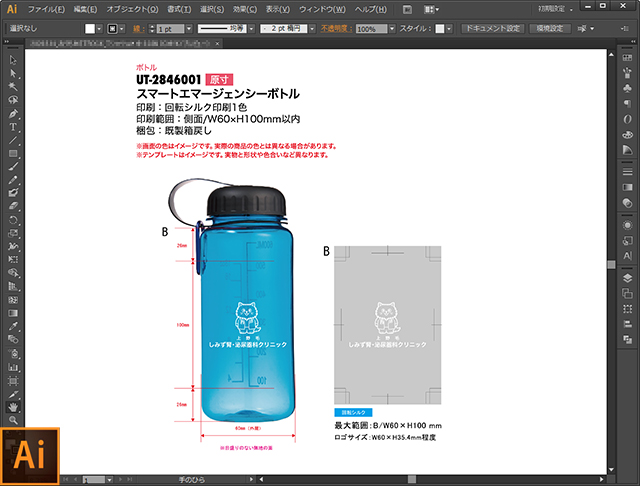Select the Gradient tool
The height and width of the screenshot is (486, 640).
pyautogui.click(x=13, y=313)
